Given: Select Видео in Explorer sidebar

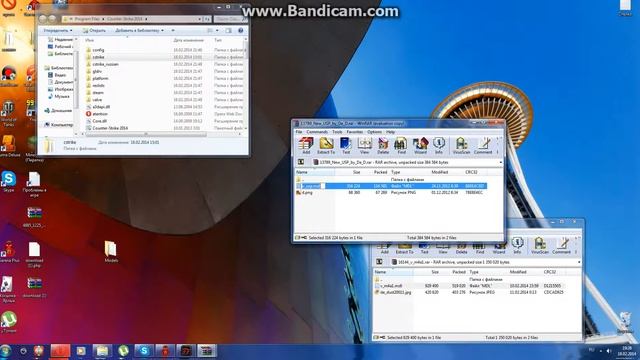Looking at the screenshot, I should [57, 75].
